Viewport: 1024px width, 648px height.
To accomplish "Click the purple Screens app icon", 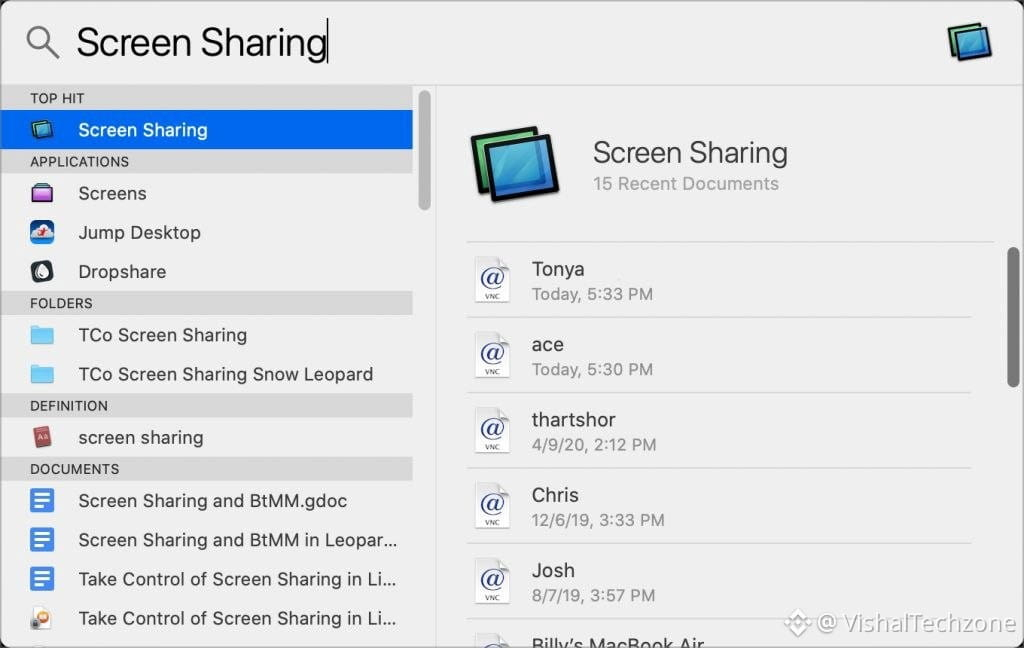I will tap(42, 193).
